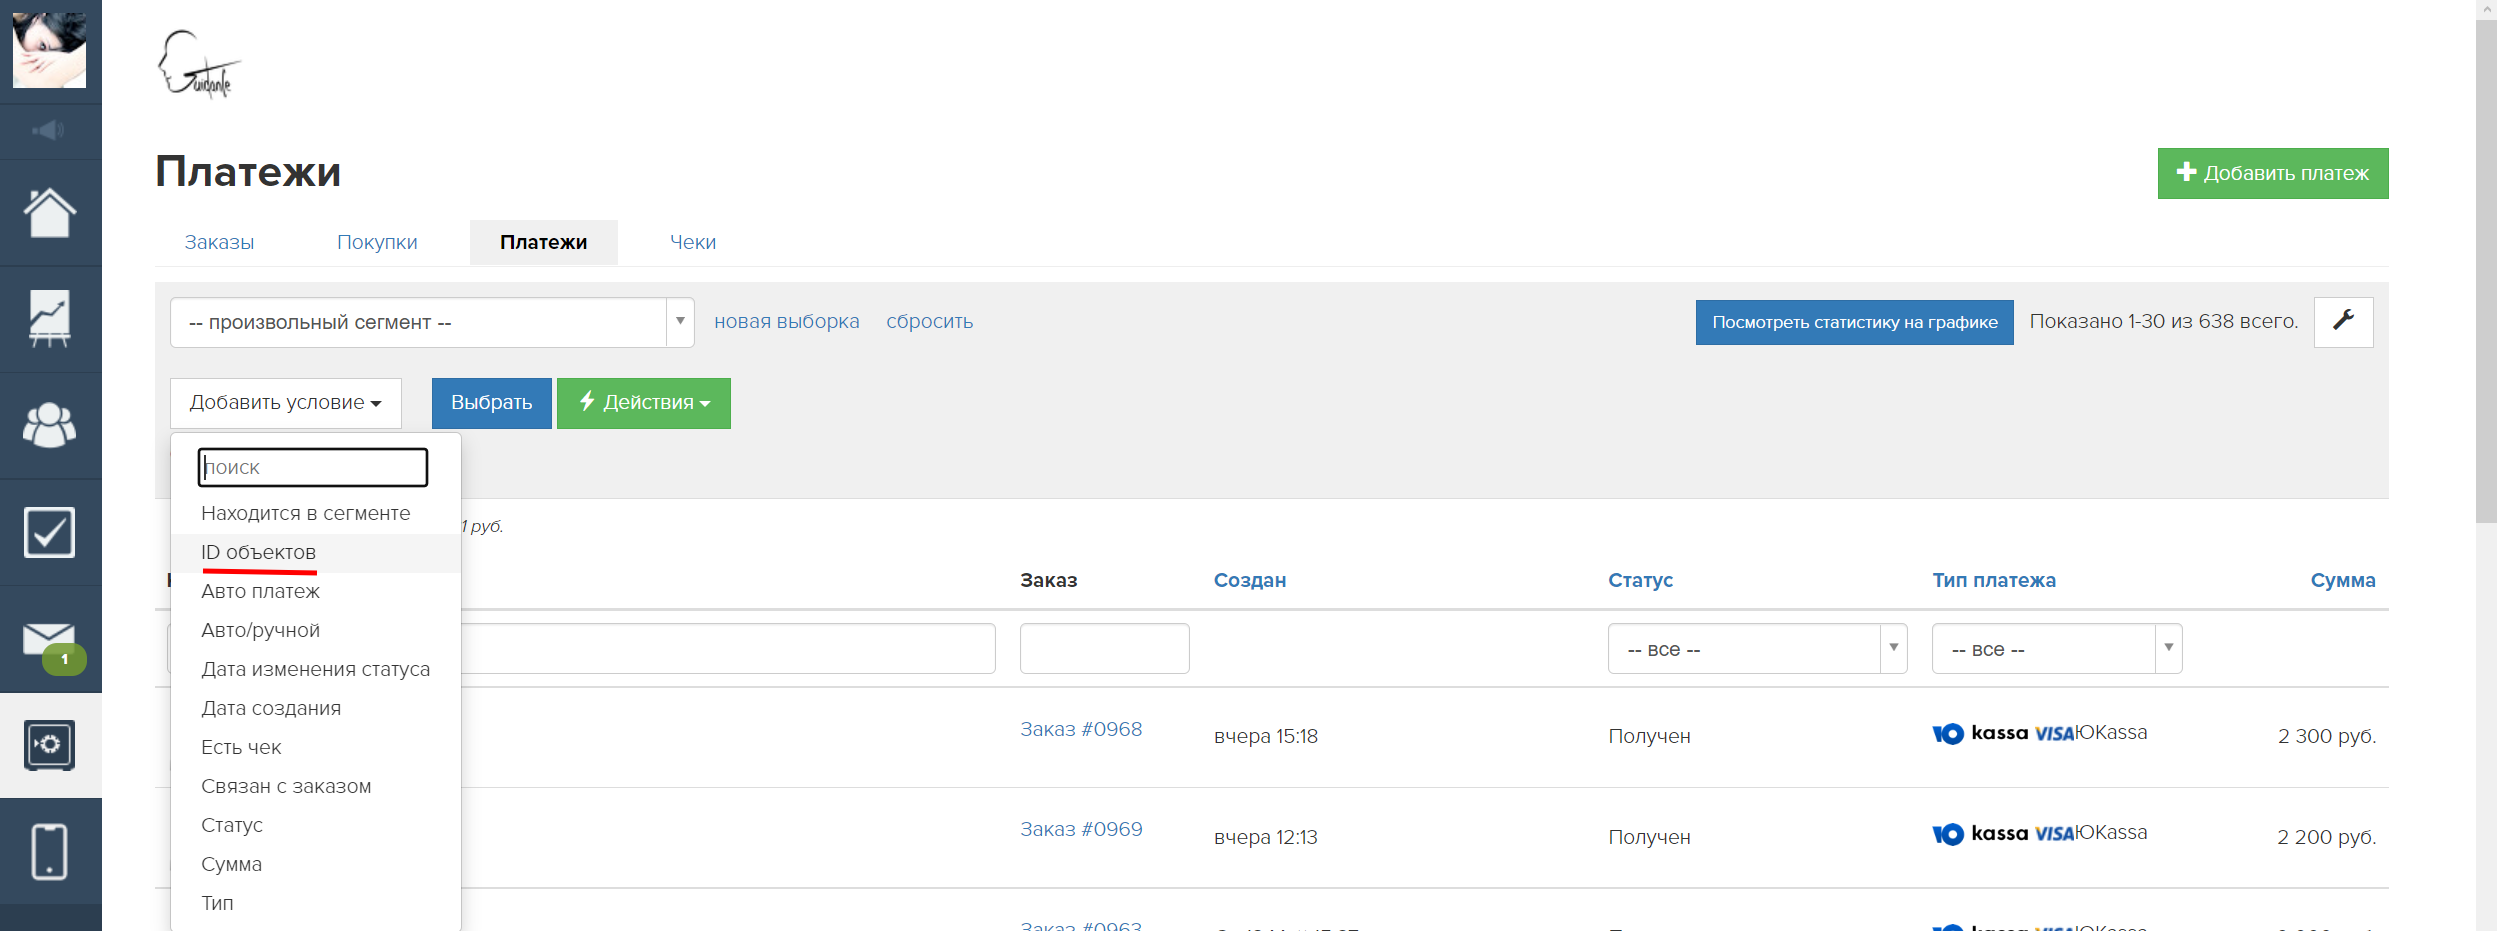Open the users group sidebar icon
2497x931 pixels.
[x=49, y=426]
